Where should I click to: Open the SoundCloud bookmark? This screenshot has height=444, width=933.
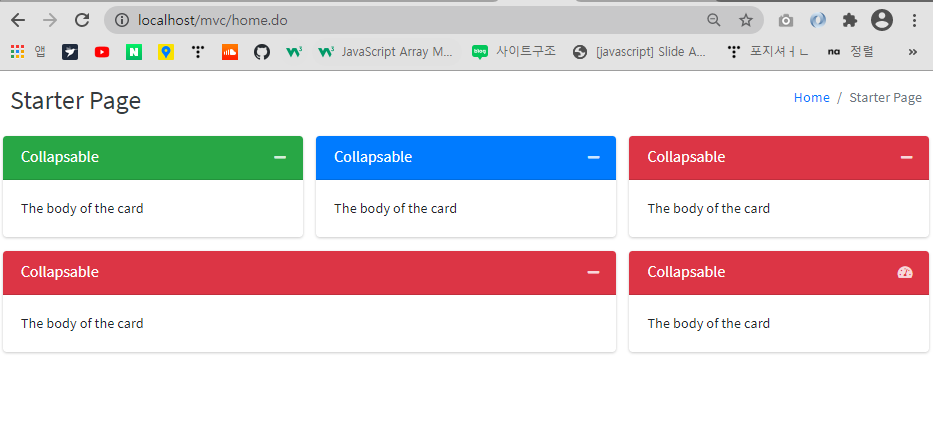tap(230, 52)
